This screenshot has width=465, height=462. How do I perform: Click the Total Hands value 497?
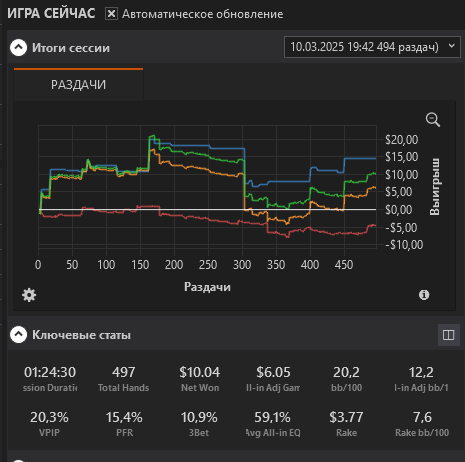pos(124,372)
